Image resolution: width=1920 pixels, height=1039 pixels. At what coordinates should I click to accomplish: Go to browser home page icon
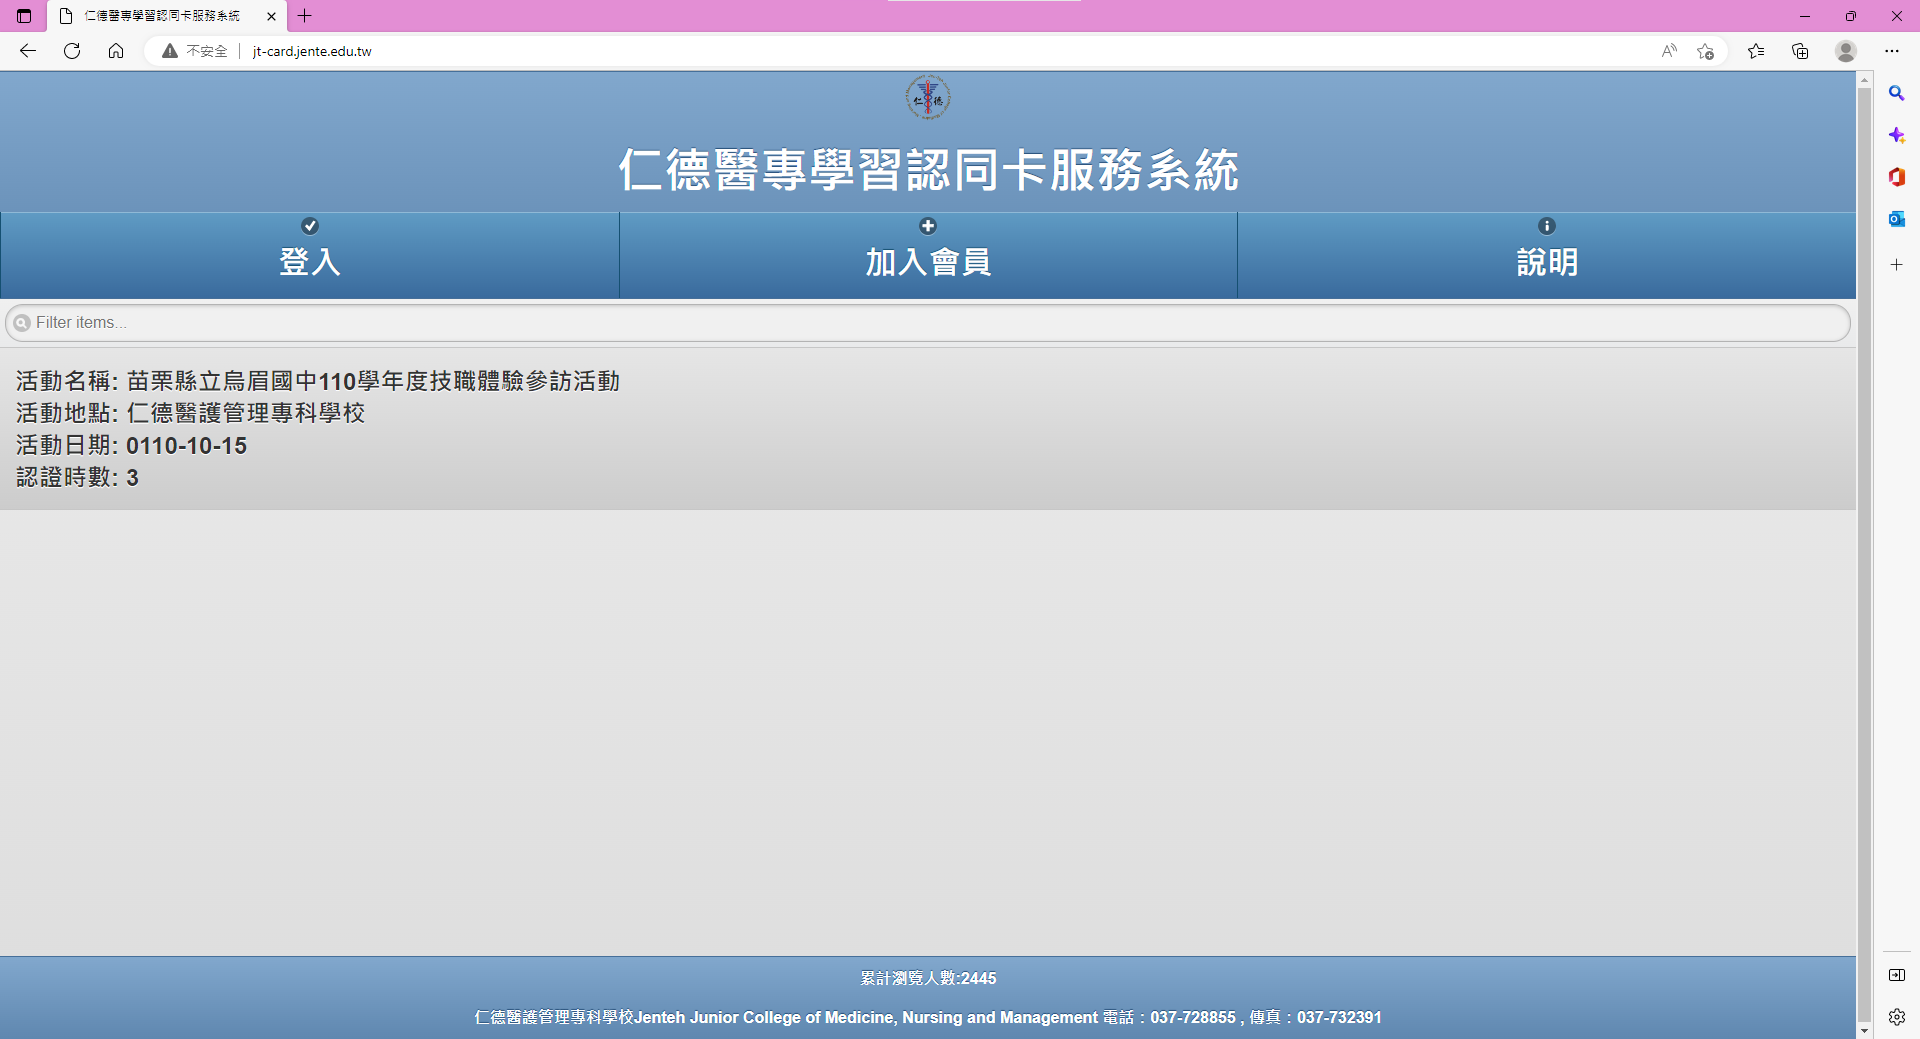[116, 51]
